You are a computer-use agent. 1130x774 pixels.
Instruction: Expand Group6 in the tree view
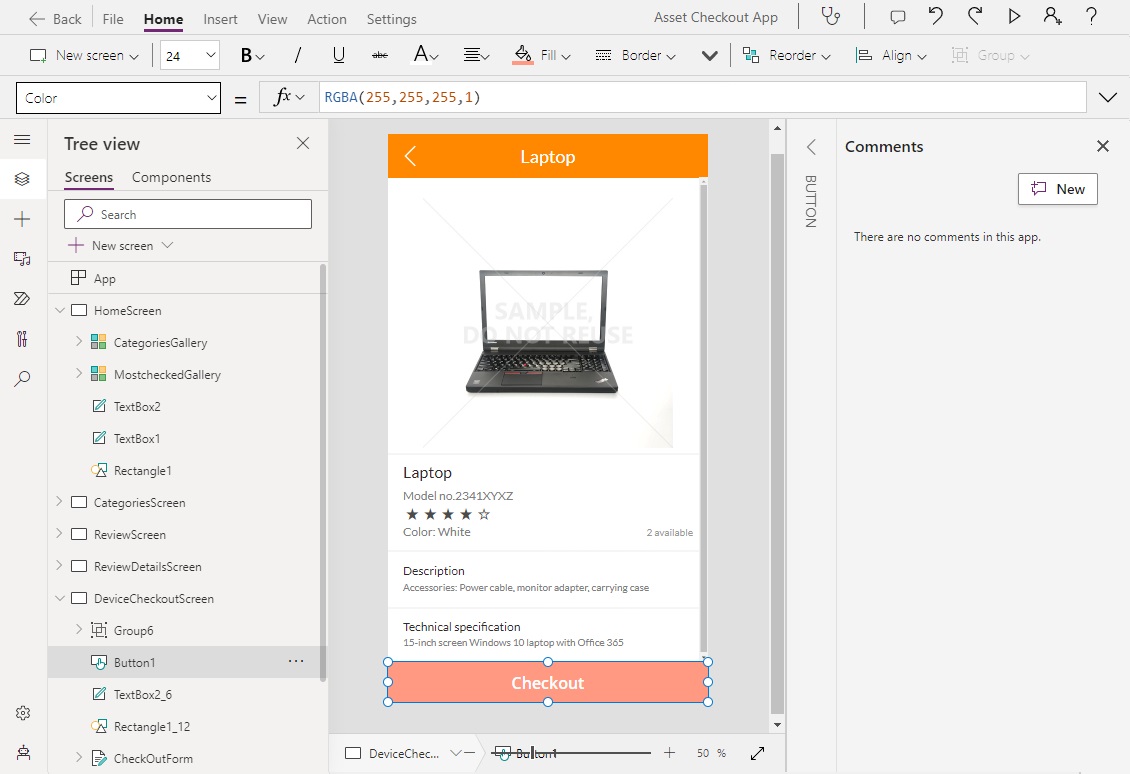pos(78,630)
